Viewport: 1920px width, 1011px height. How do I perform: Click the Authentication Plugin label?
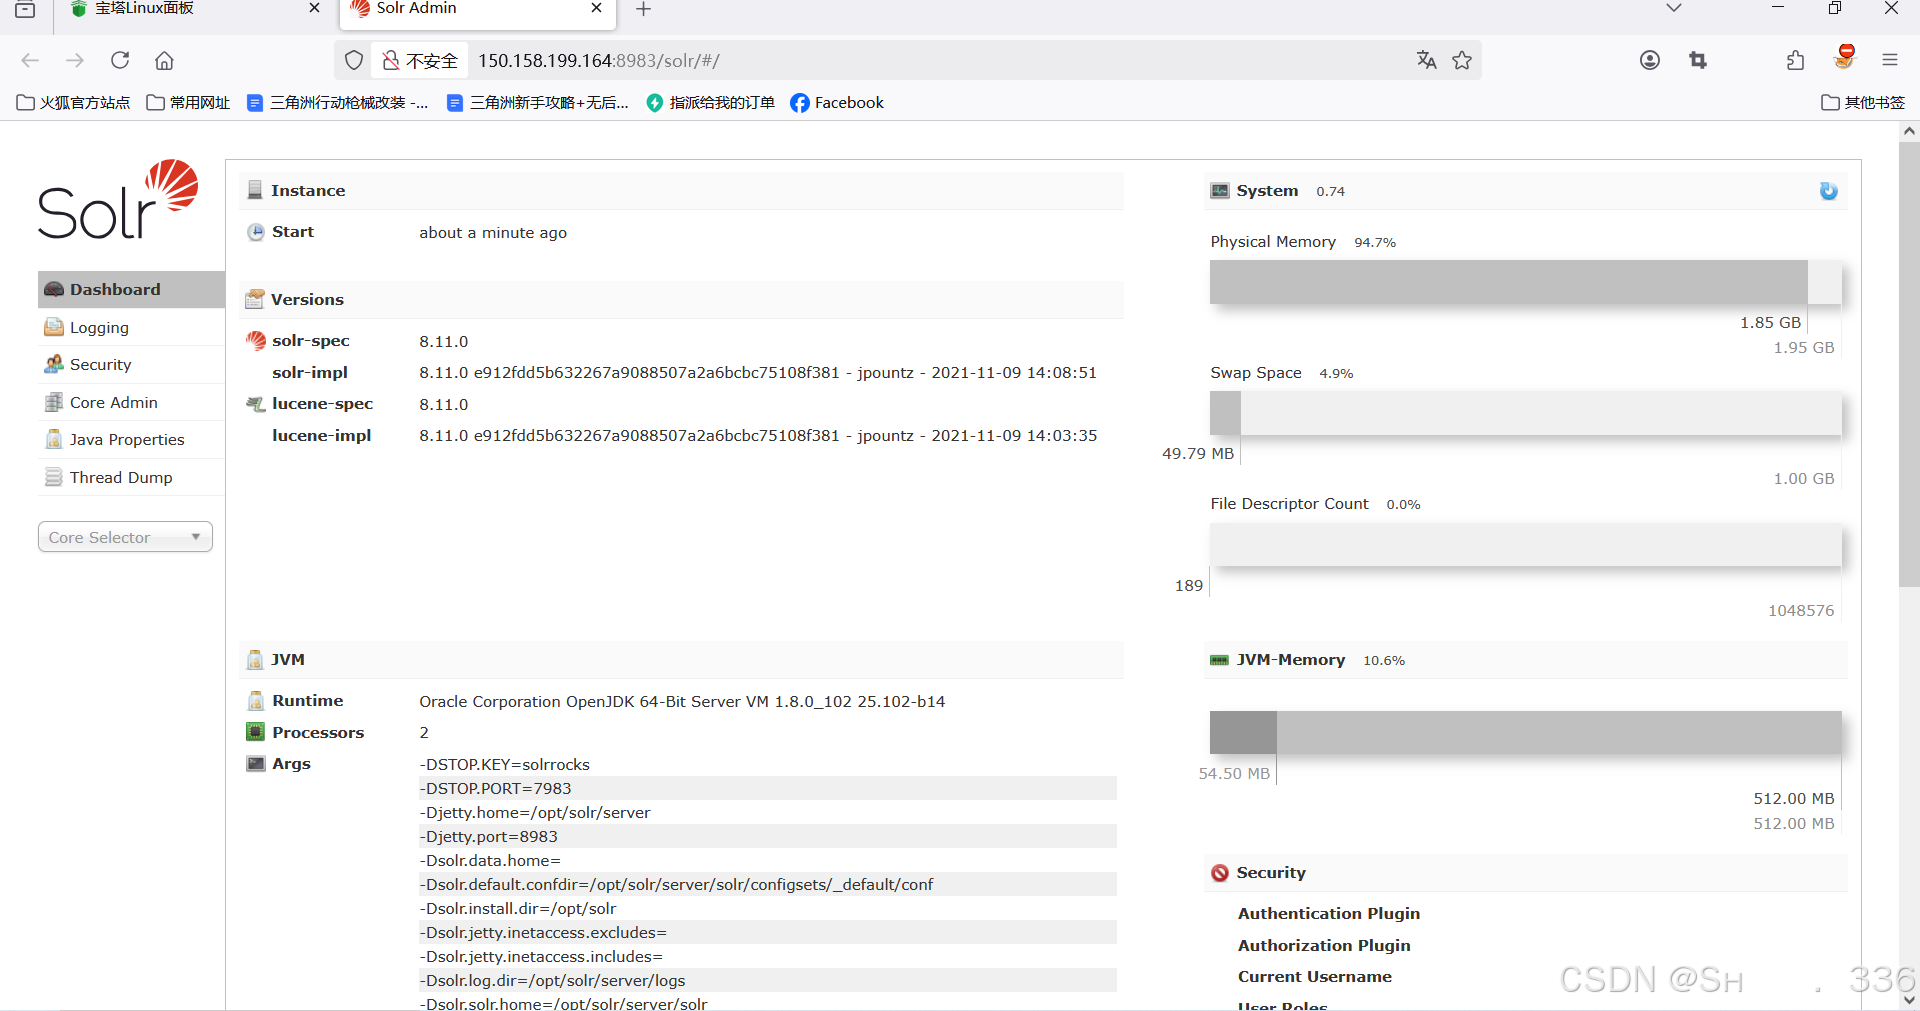1329,913
